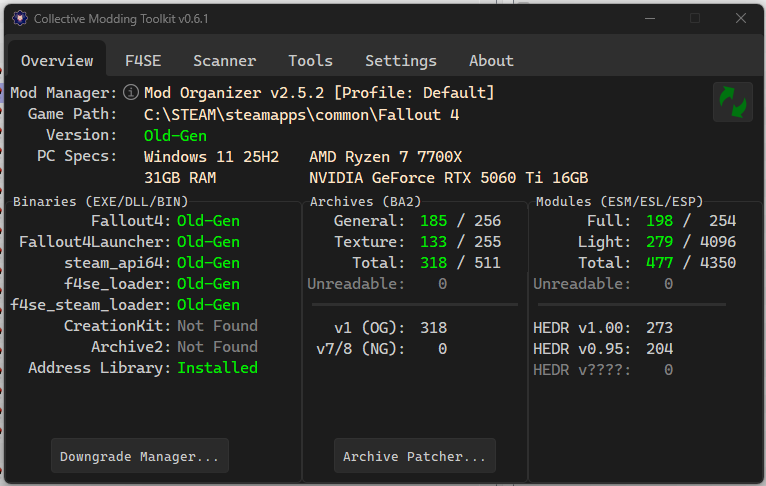Click the steam_api64 Old-Gen status
Viewport: 766px width, 486px height.
click(x=208, y=263)
